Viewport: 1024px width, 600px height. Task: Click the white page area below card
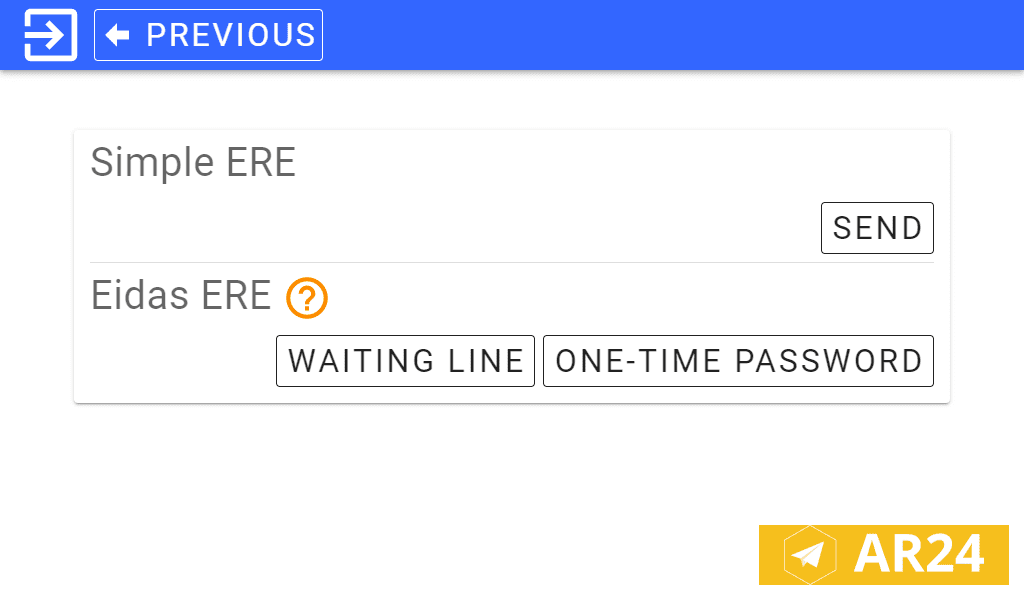(x=400, y=490)
